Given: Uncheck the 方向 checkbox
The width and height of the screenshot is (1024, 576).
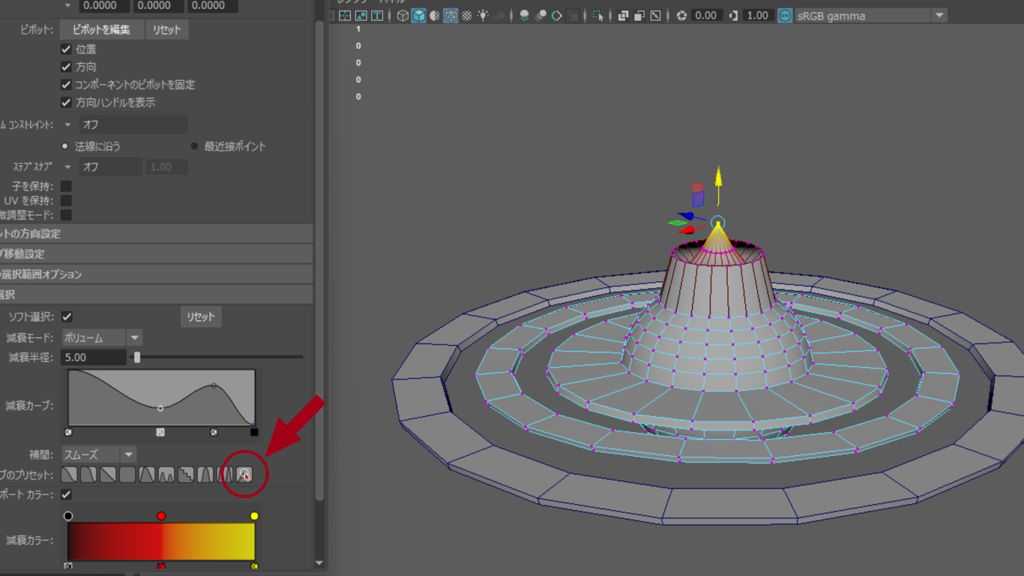Looking at the screenshot, I should (x=66, y=67).
